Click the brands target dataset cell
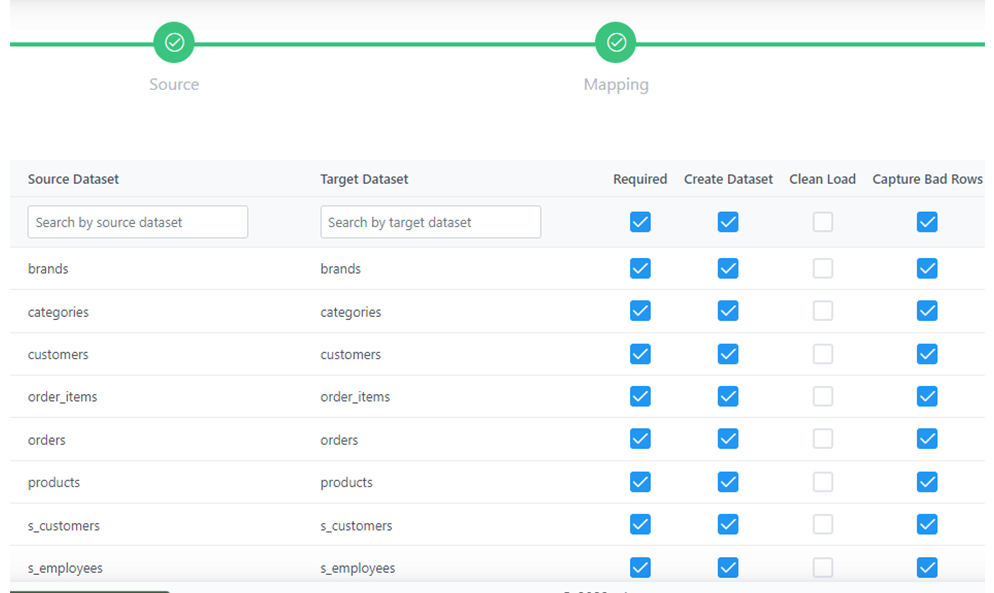Image resolution: width=994 pixels, height=593 pixels. (341, 269)
